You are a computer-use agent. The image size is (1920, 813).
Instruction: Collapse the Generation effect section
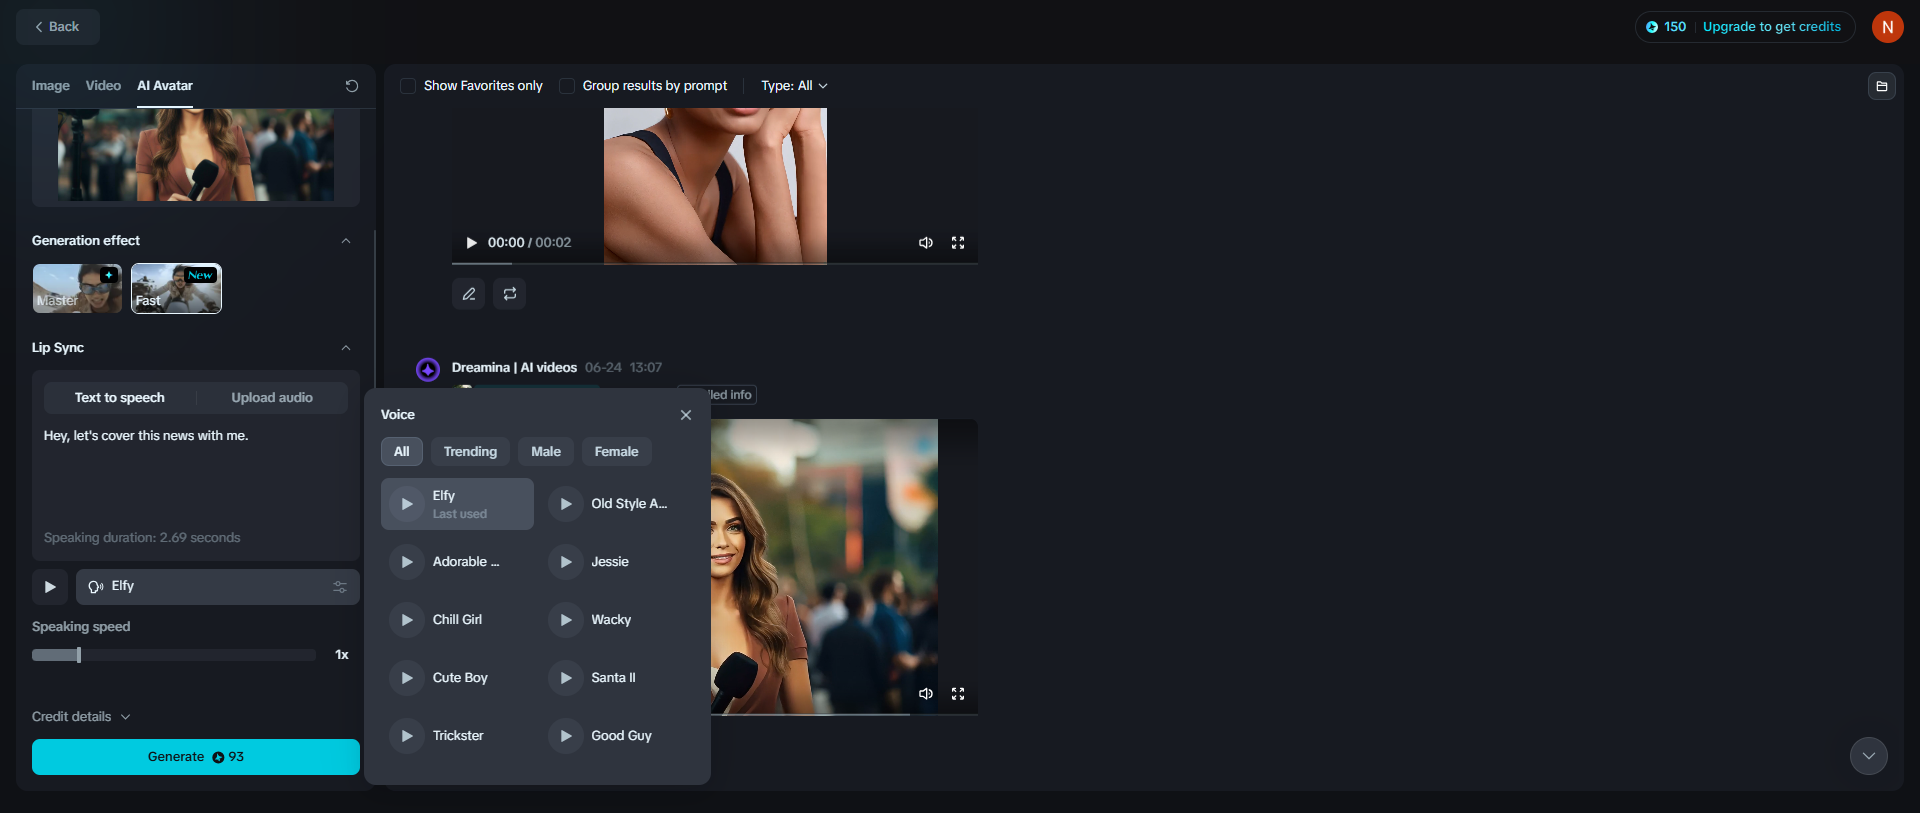[x=346, y=241]
